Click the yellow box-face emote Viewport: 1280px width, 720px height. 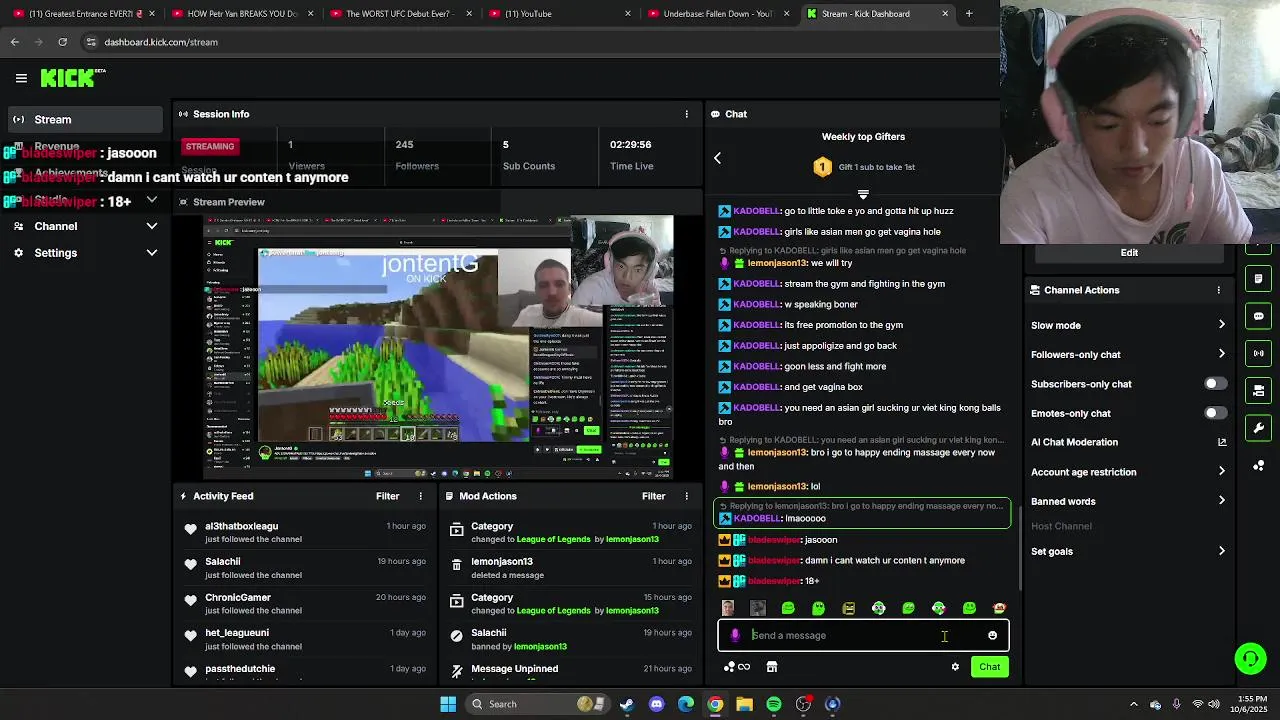point(849,608)
